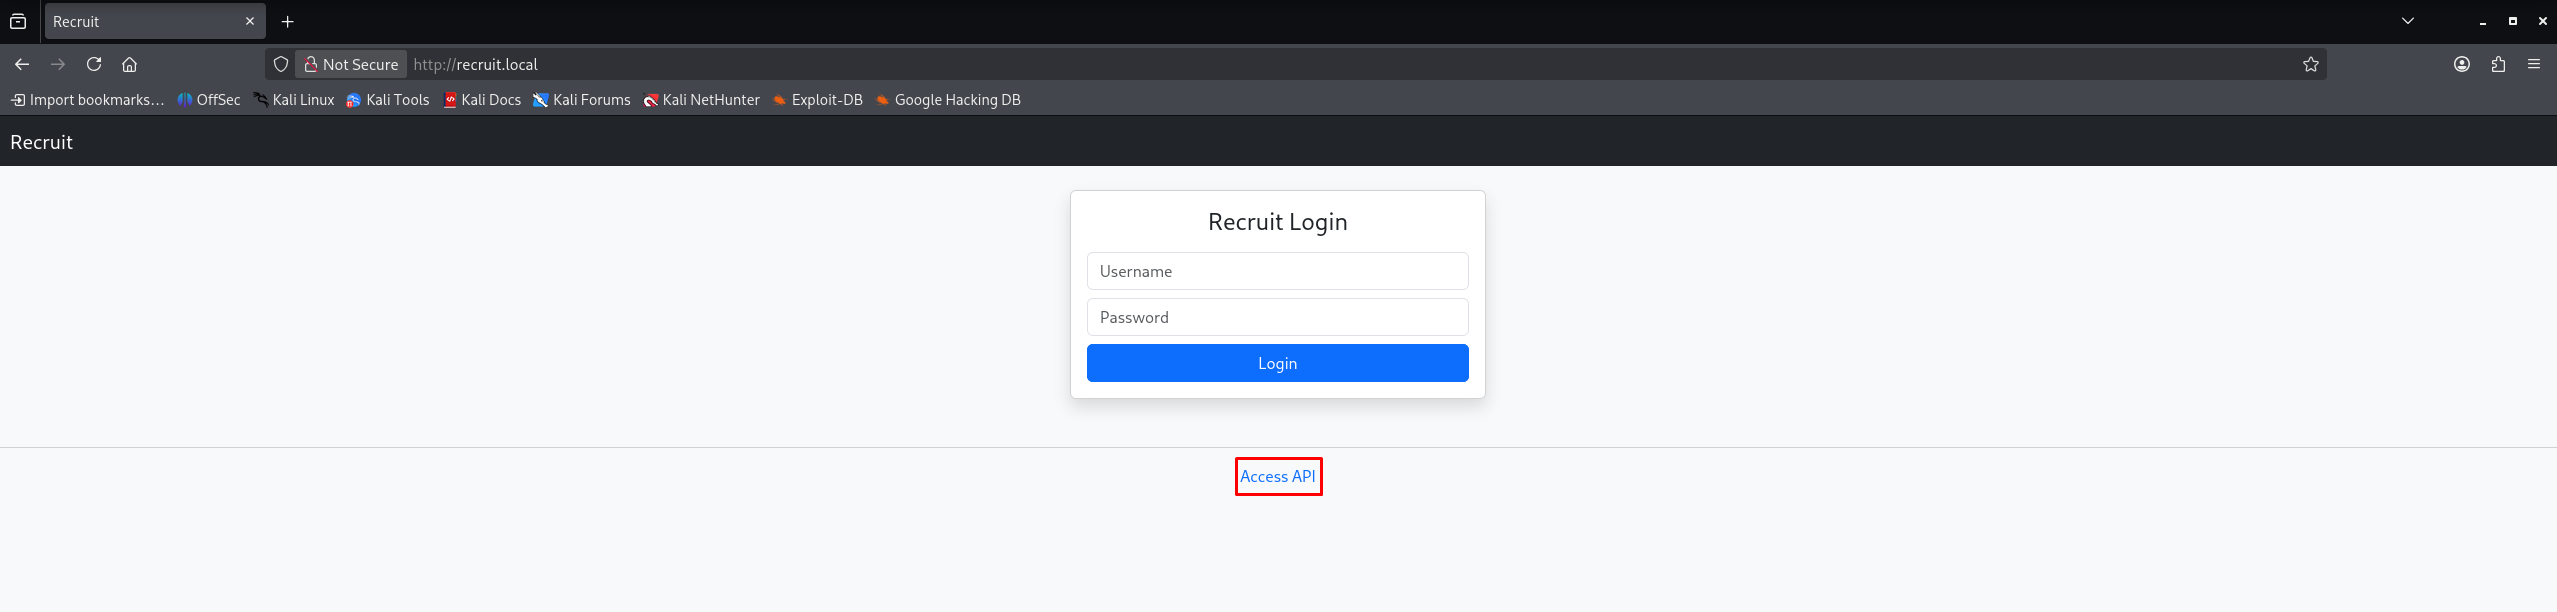The image size is (2557, 612).
Task: Expand the list all tabs chevron
Action: click(2408, 21)
